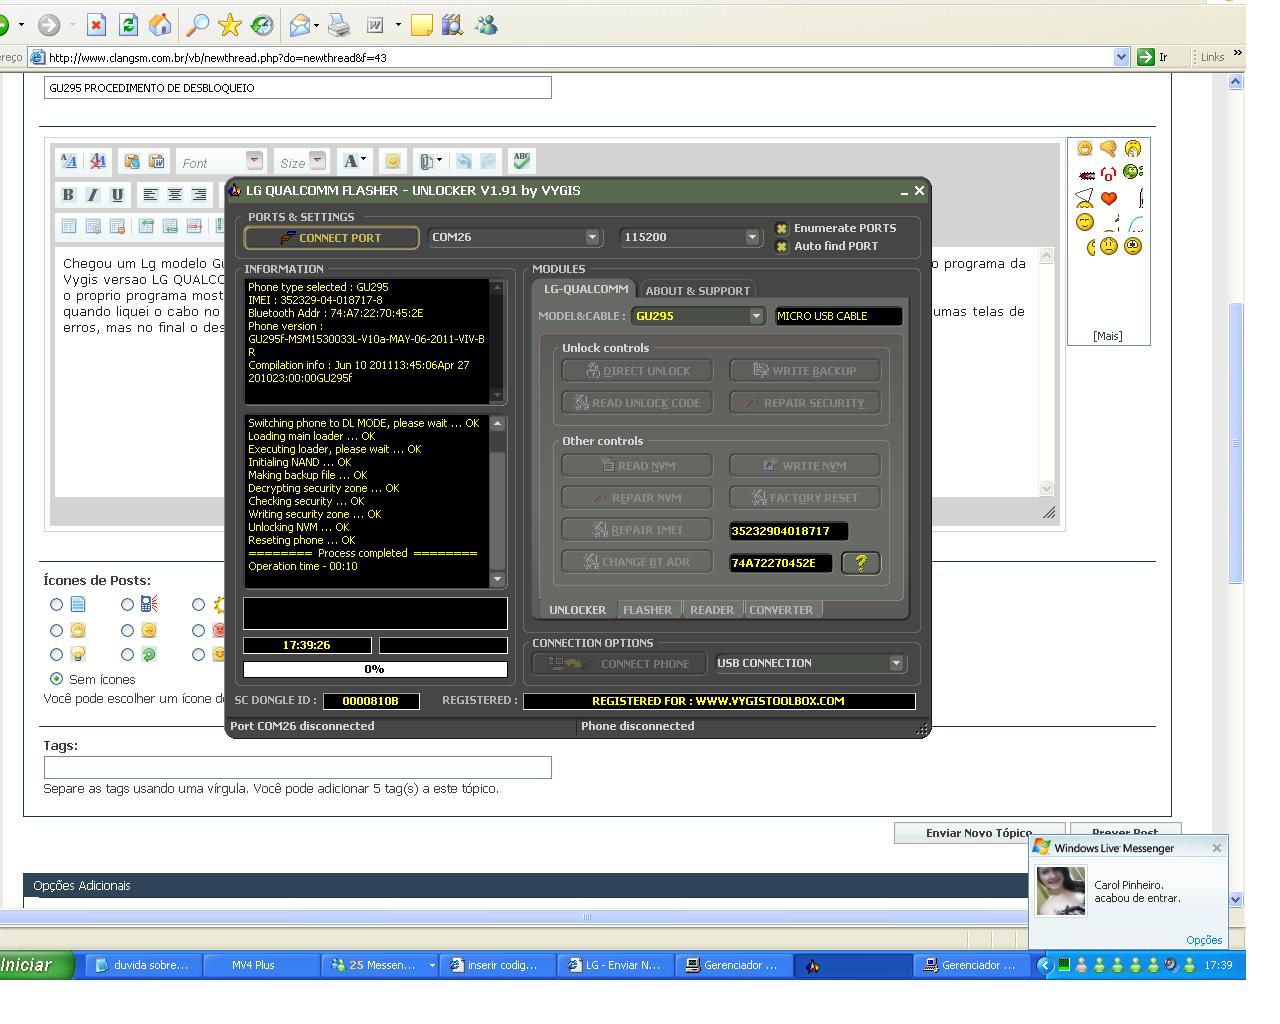Toggle Auto find PORT checkbox
This screenshot has height=1024, width=1280.
coord(782,246)
